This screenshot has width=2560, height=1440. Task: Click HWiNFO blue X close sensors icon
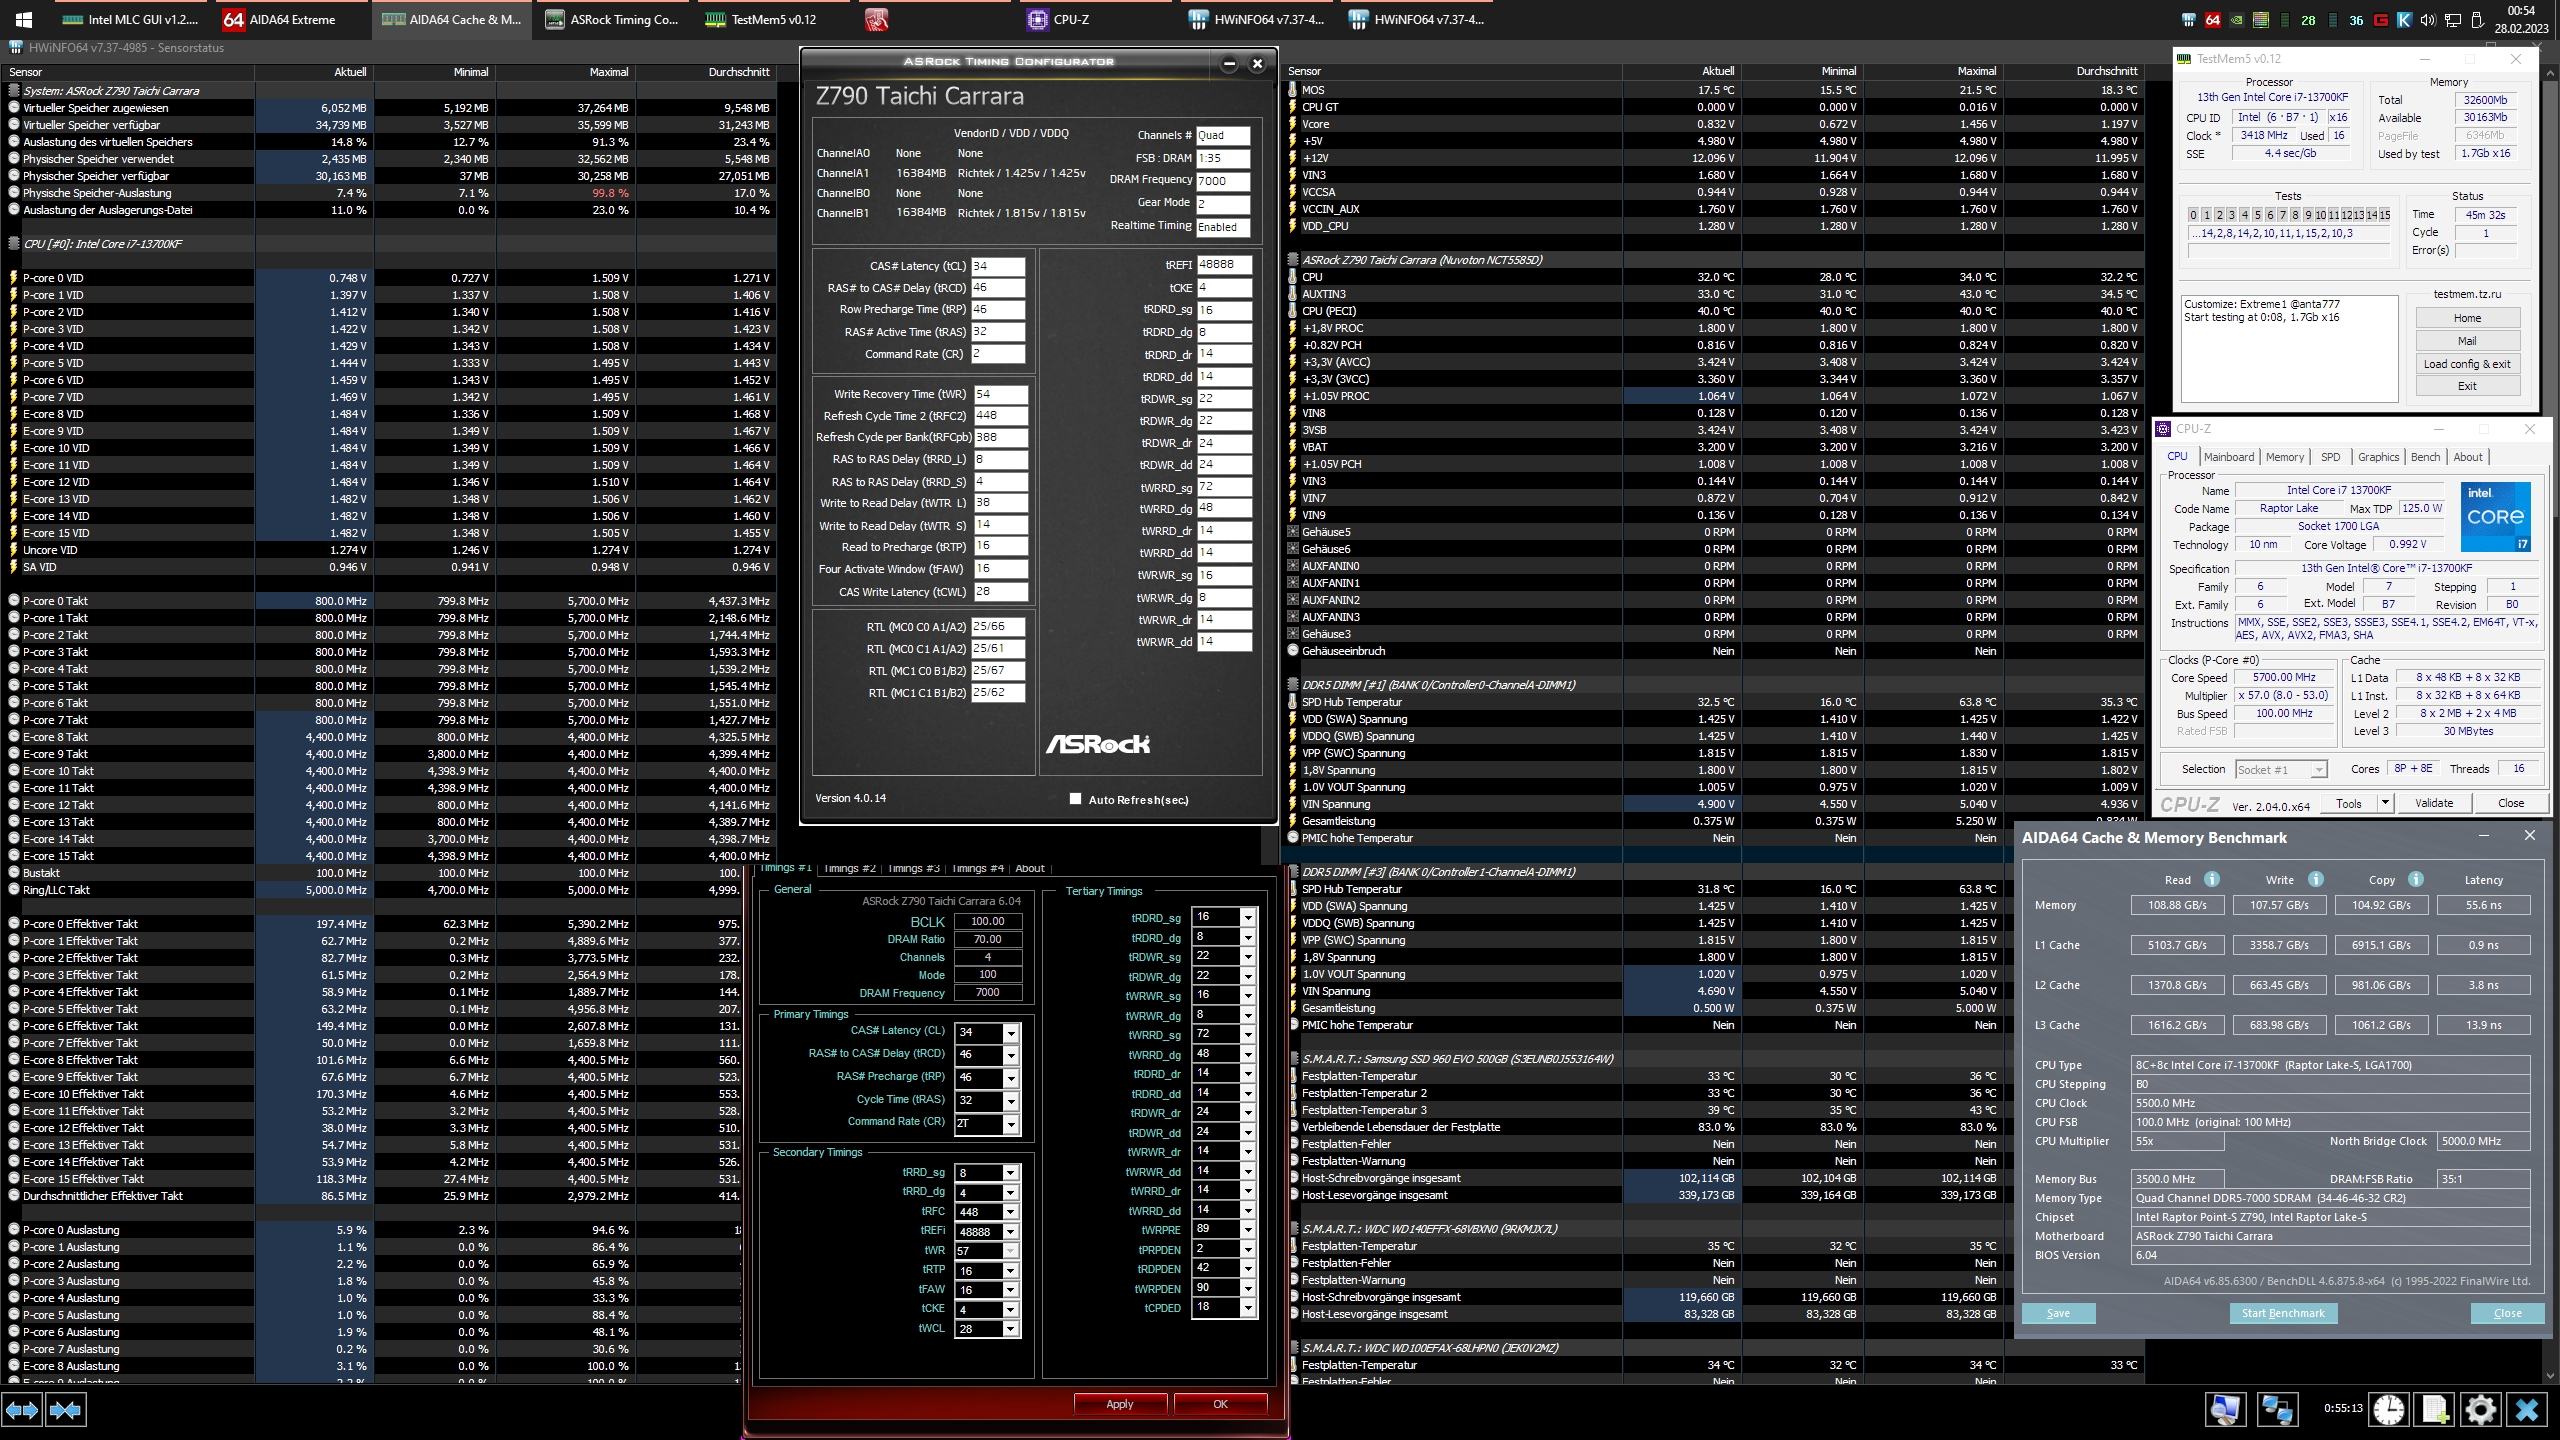click(x=2526, y=1410)
